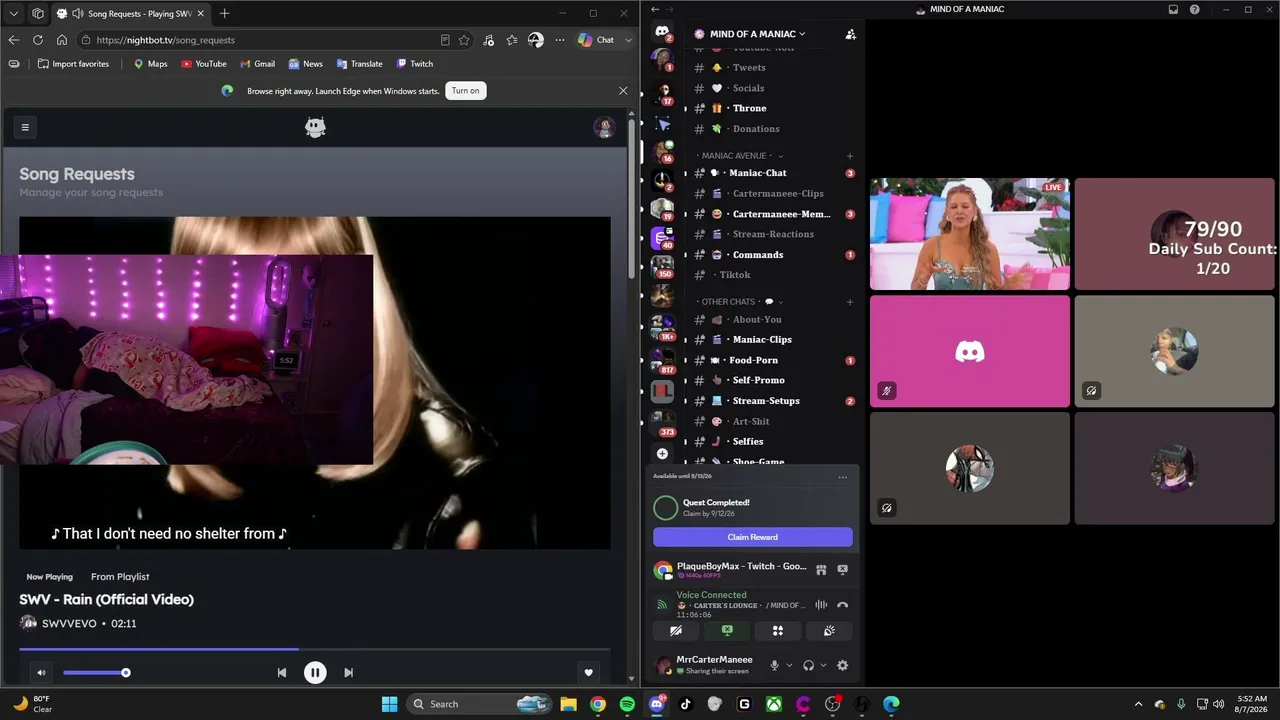Open the Nightbot hamburger menu

pos(25,127)
